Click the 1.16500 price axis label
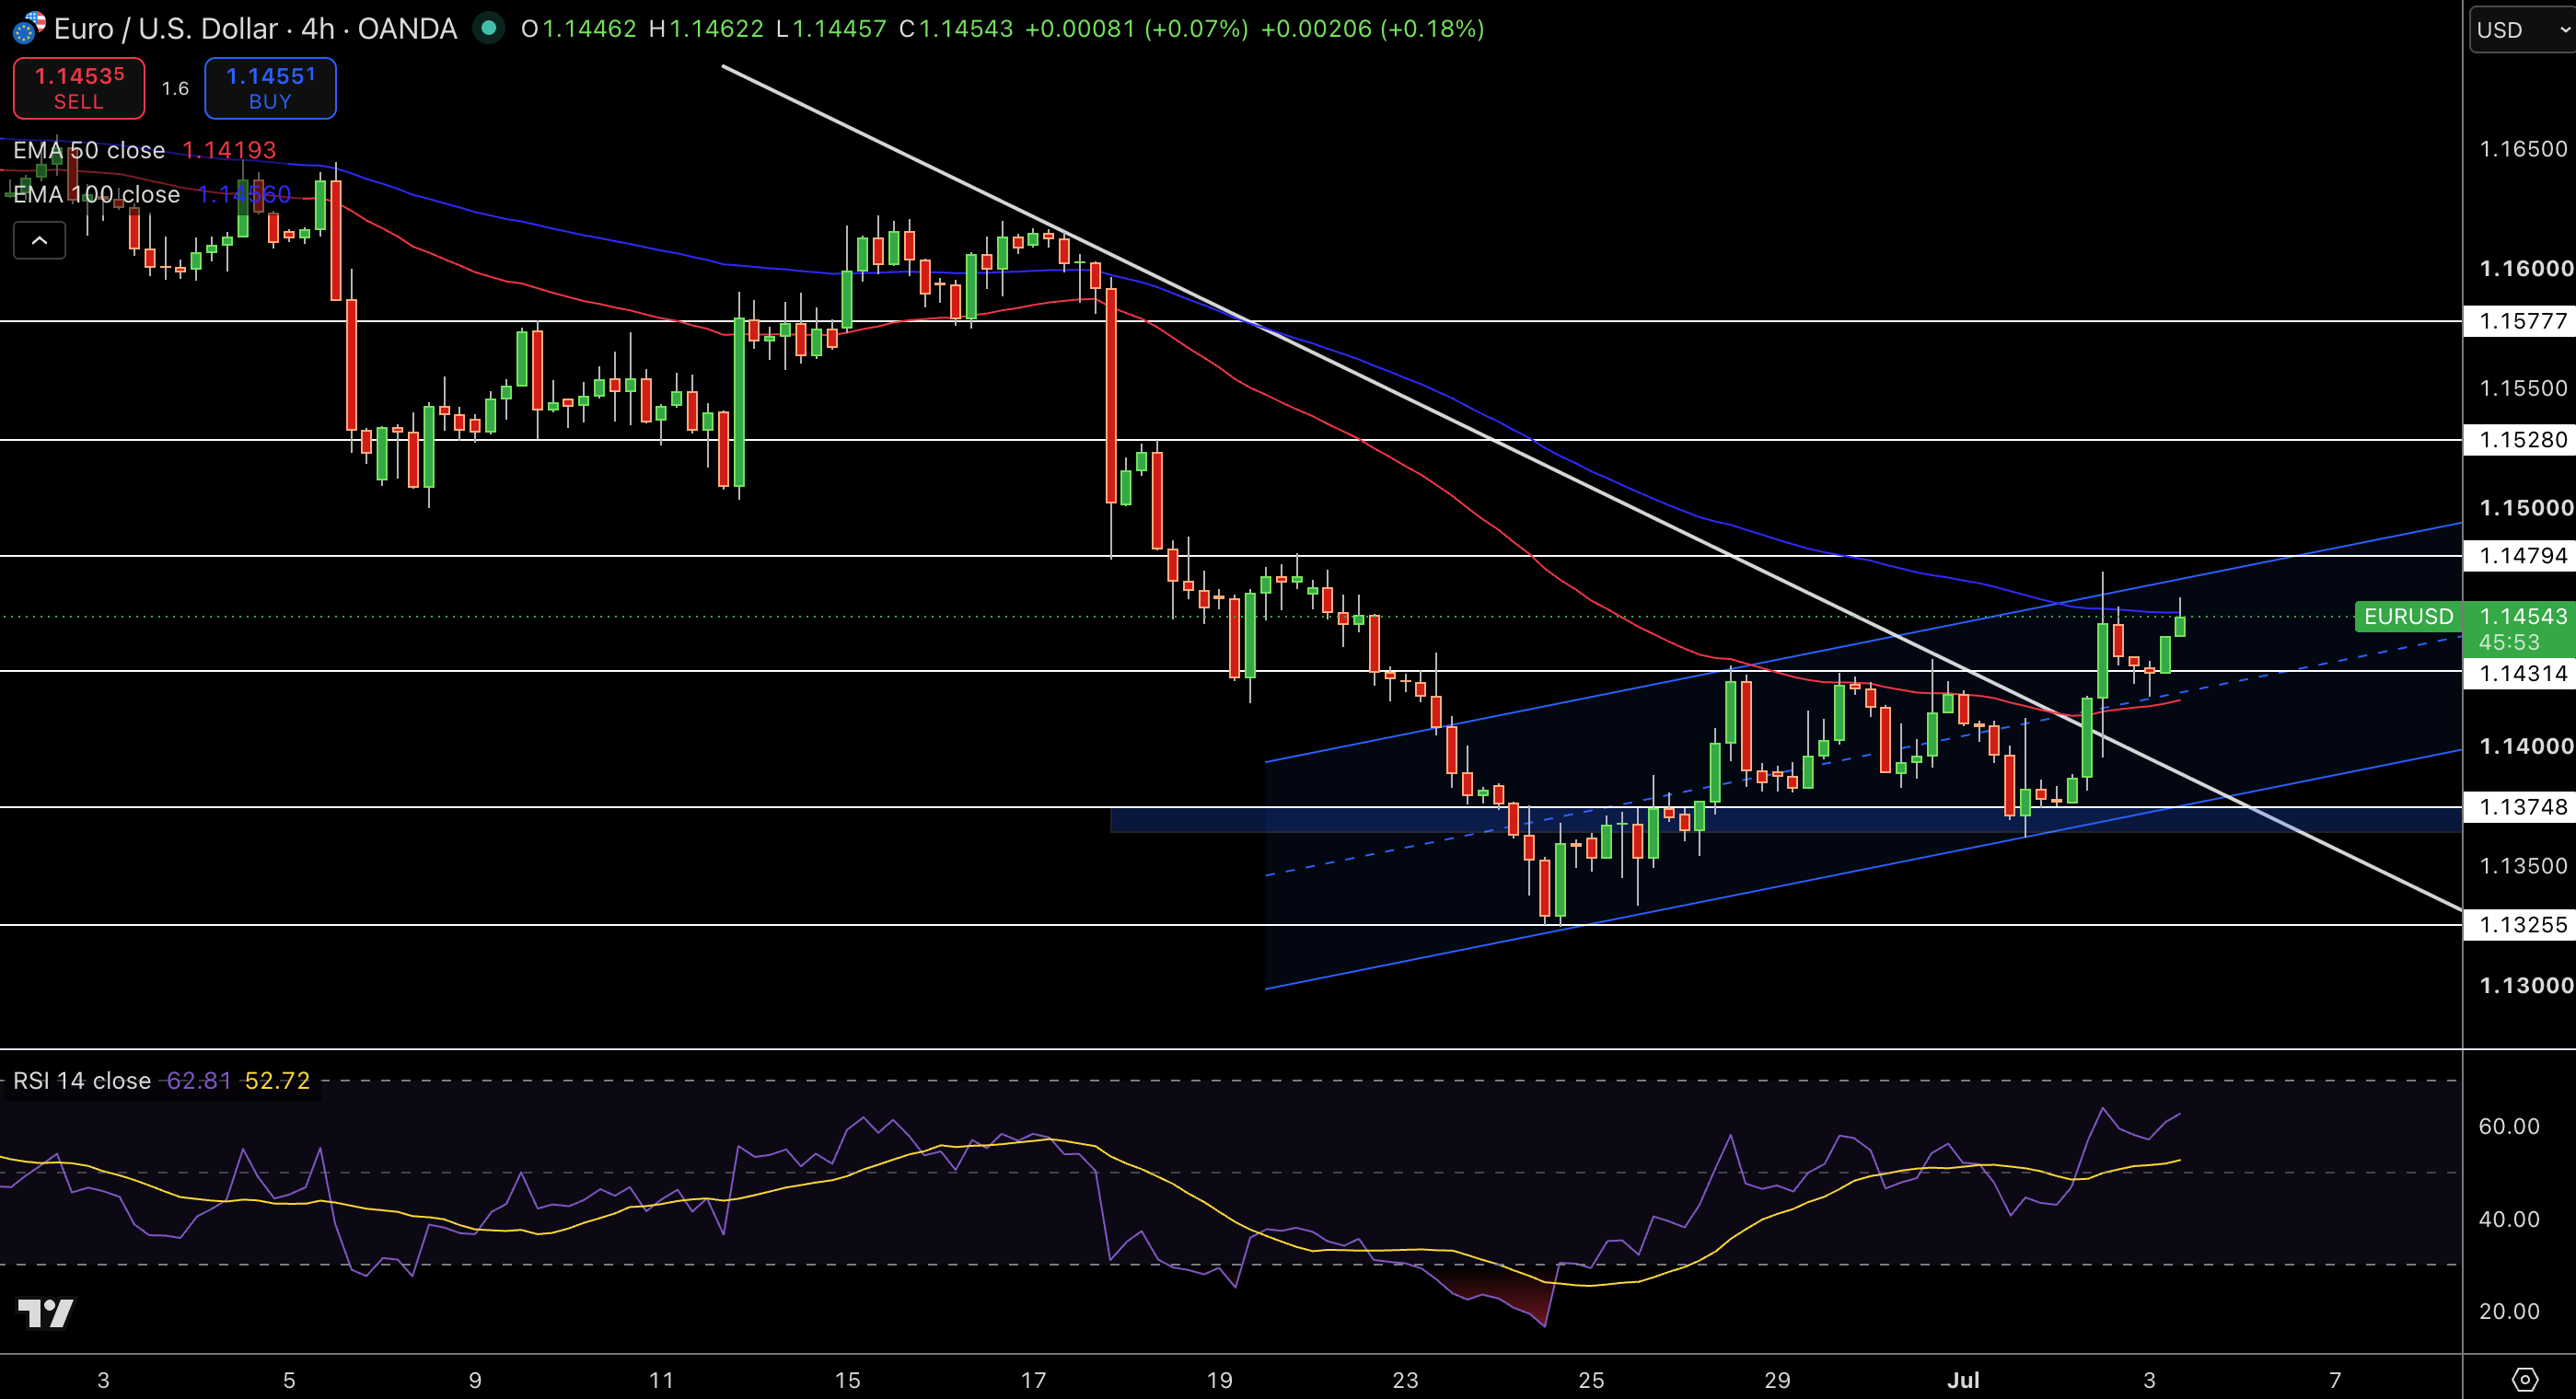The image size is (2576, 1399). pyautogui.click(x=2523, y=149)
